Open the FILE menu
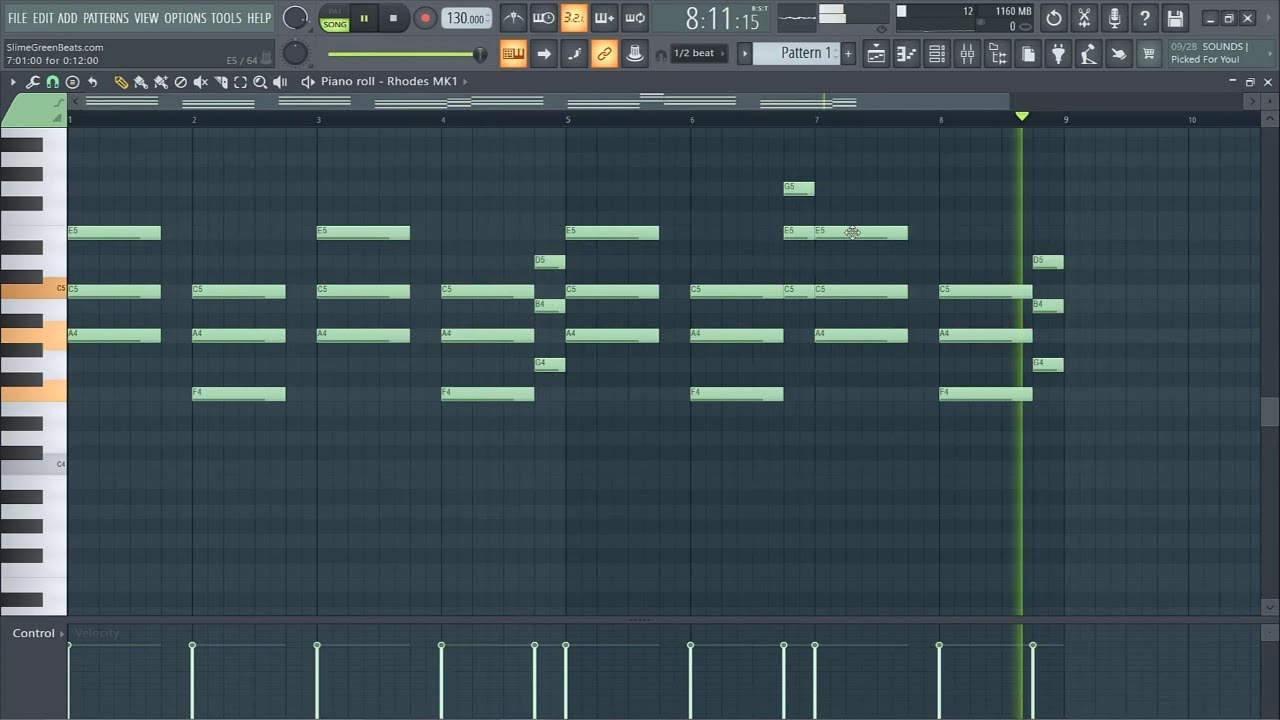 pos(18,18)
